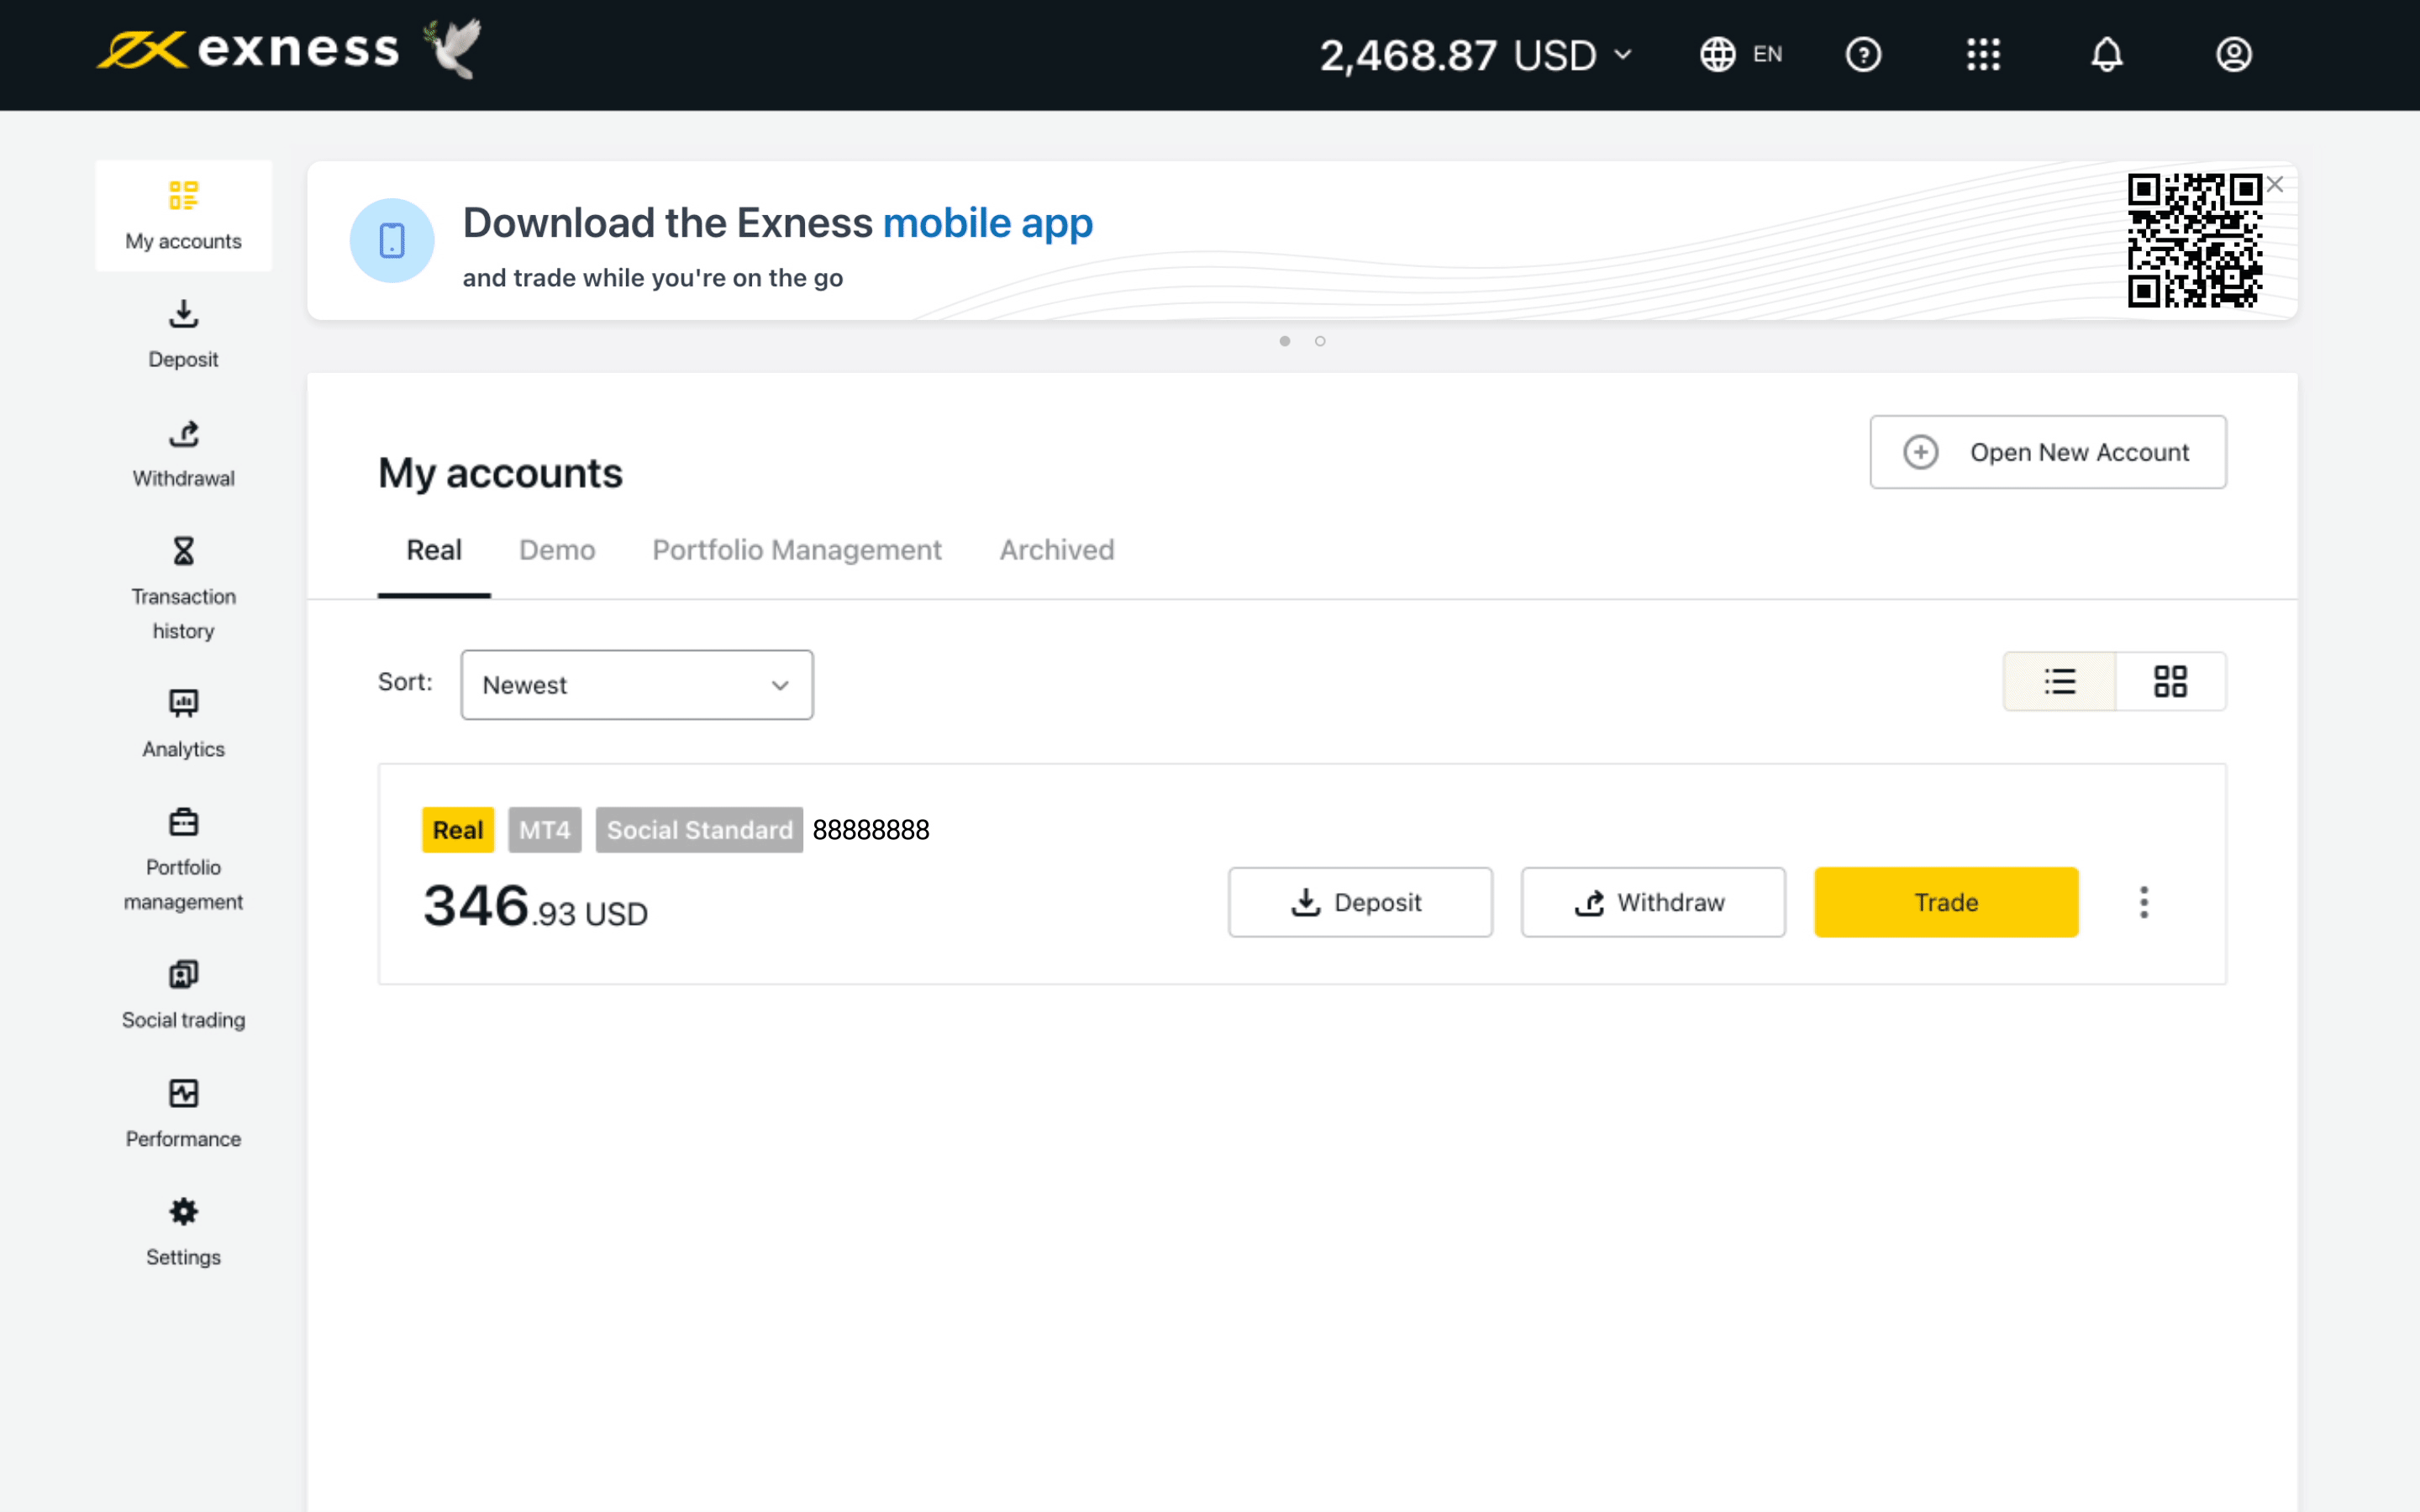This screenshot has width=2420, height=1512.
Task: Click the mobile phone banner icon
Action: pos(392,240)
